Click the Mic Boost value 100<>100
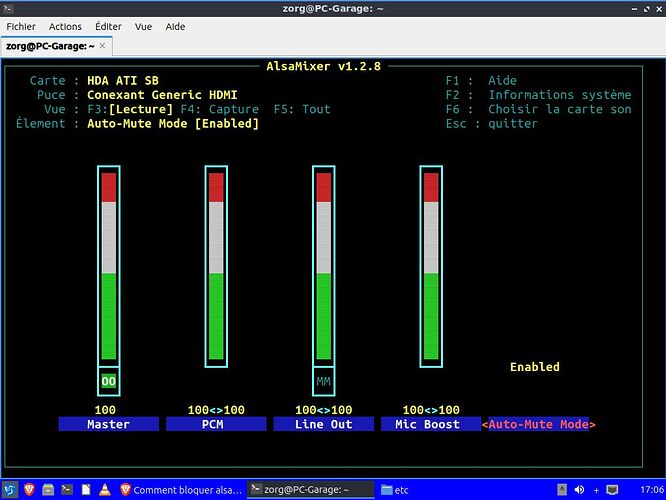The height and width of the screenshot is (500, 666). point(431,410)
